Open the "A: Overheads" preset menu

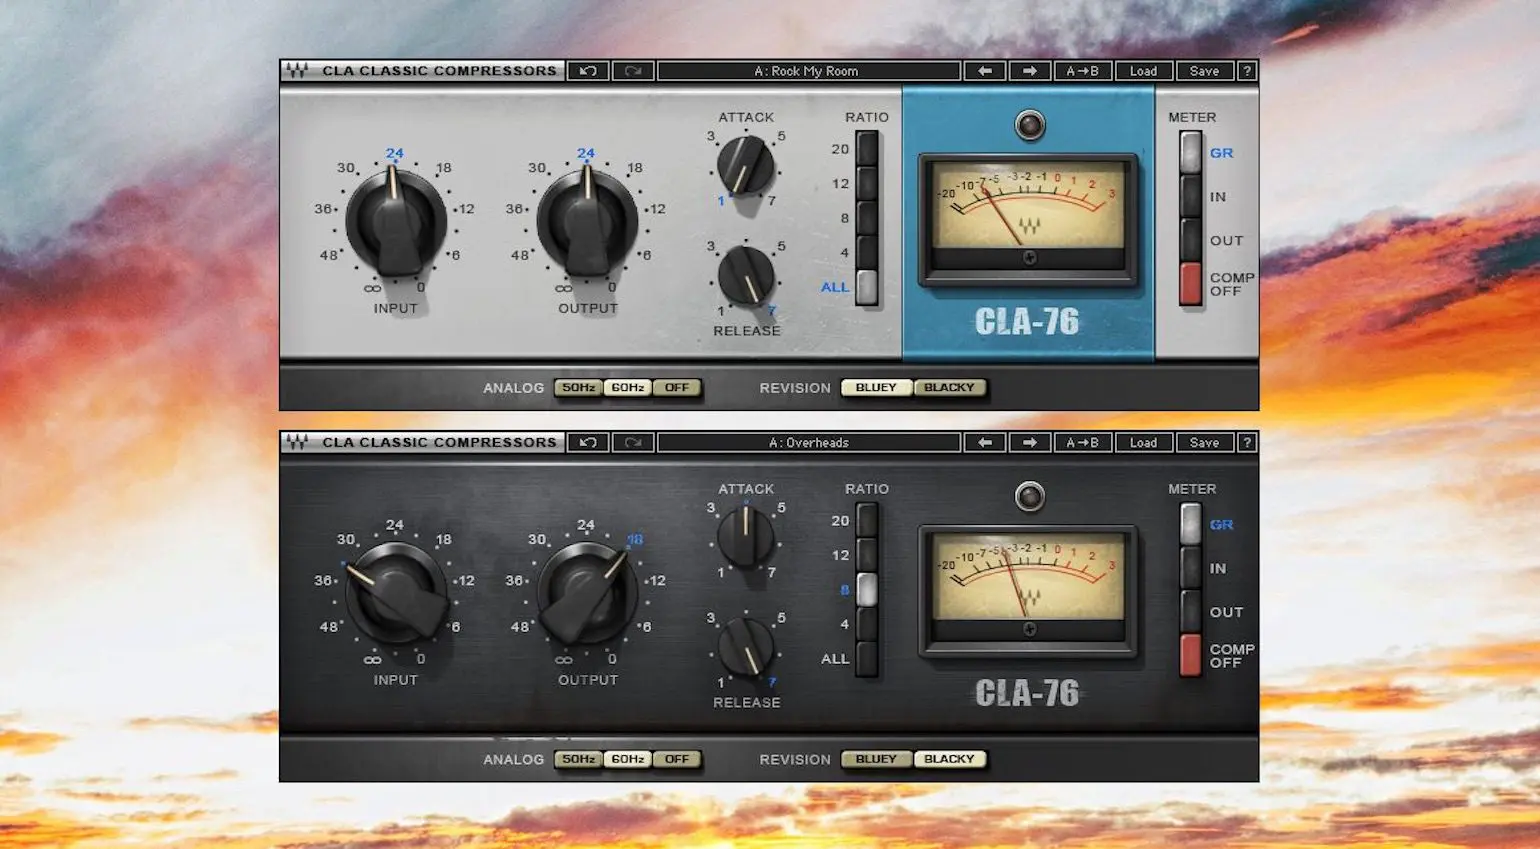pos(809,442)
